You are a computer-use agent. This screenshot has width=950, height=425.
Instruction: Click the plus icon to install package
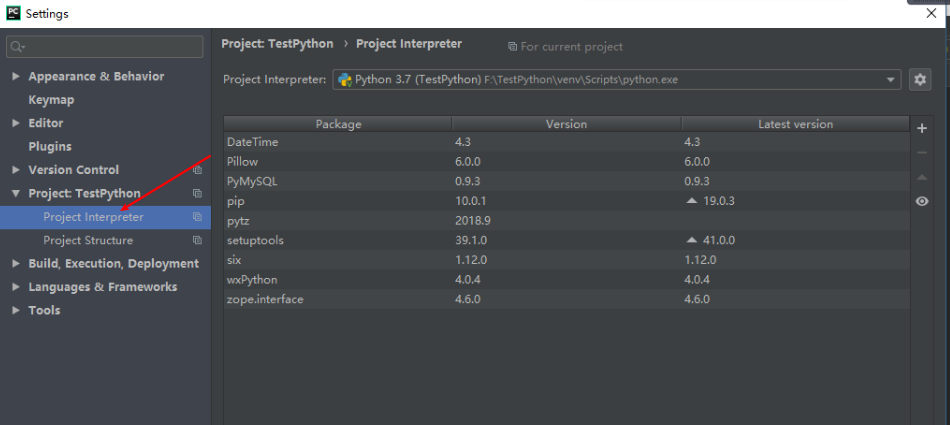[921, 128]
